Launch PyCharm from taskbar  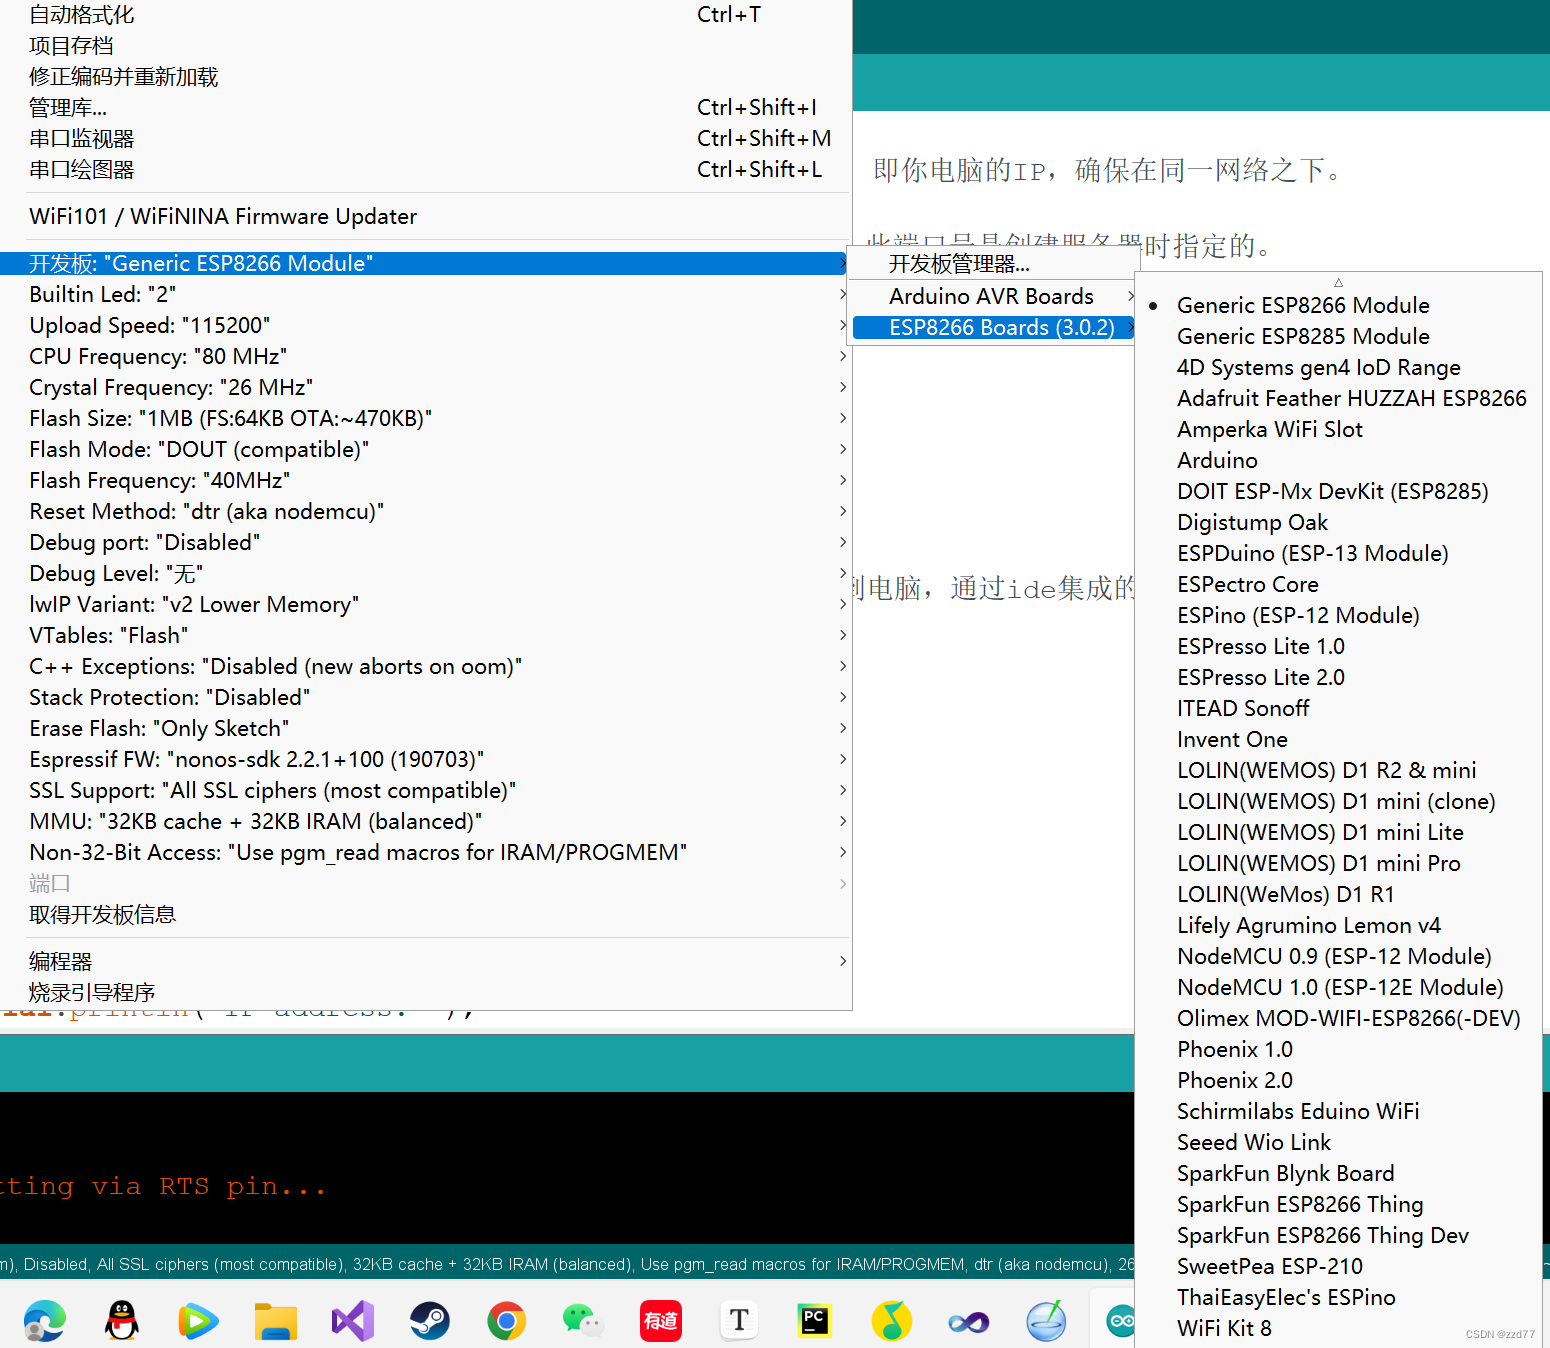(815, 1321)
